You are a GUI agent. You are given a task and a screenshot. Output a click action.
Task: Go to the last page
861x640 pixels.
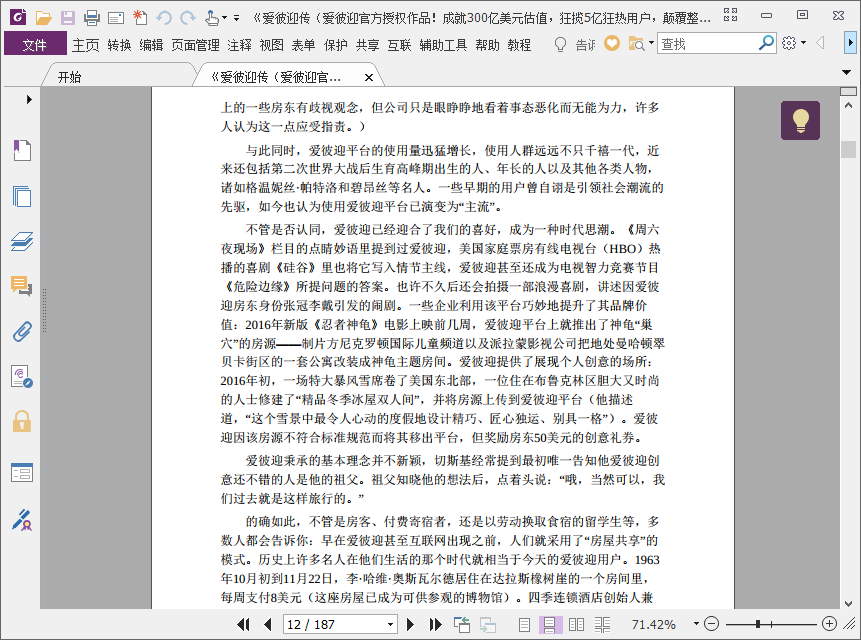(x=435, y=624)
